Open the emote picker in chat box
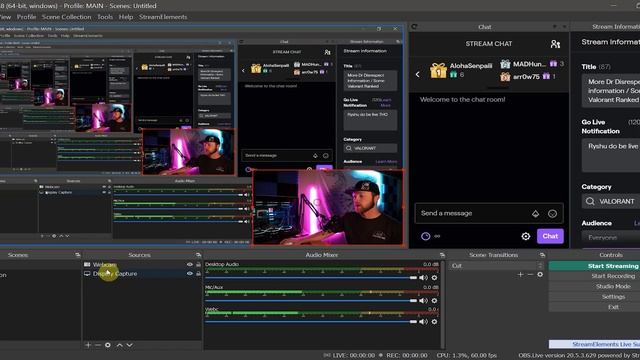Image resolution: width=640 pixels, height=360 pixels. (552, 213)
